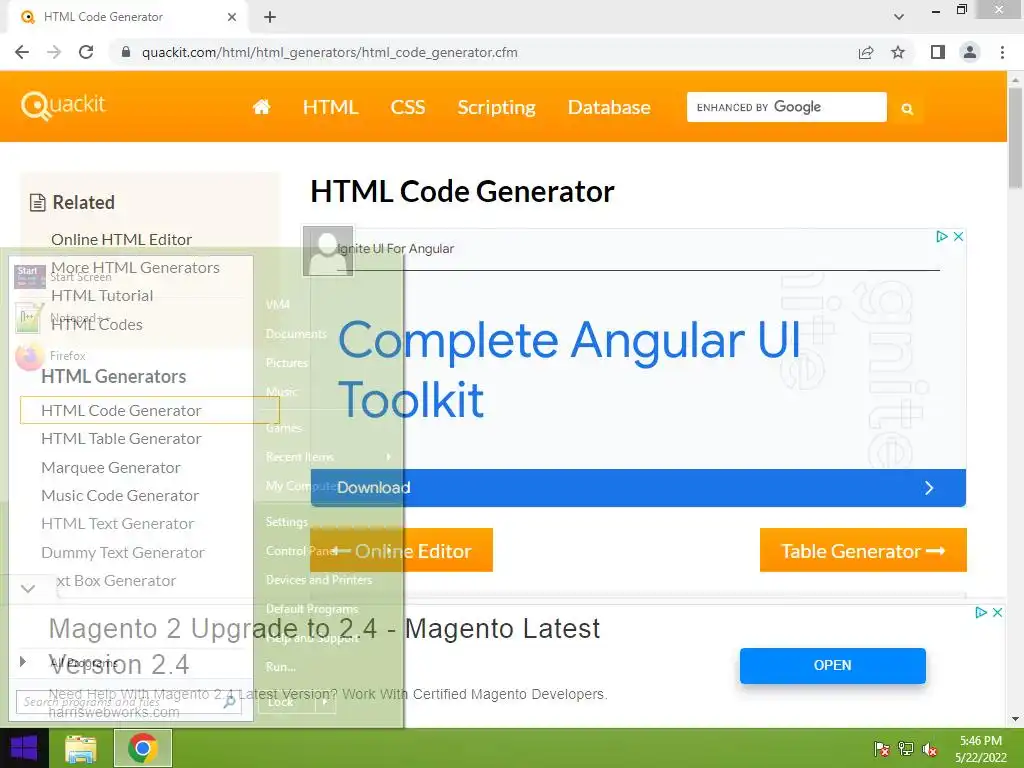Image resolution: width=1024 pixels, height=768 pixels.
Task: Open the tab search chevron in Chrome's title bar
Action: pyautogui.click(x=899, y=17)
